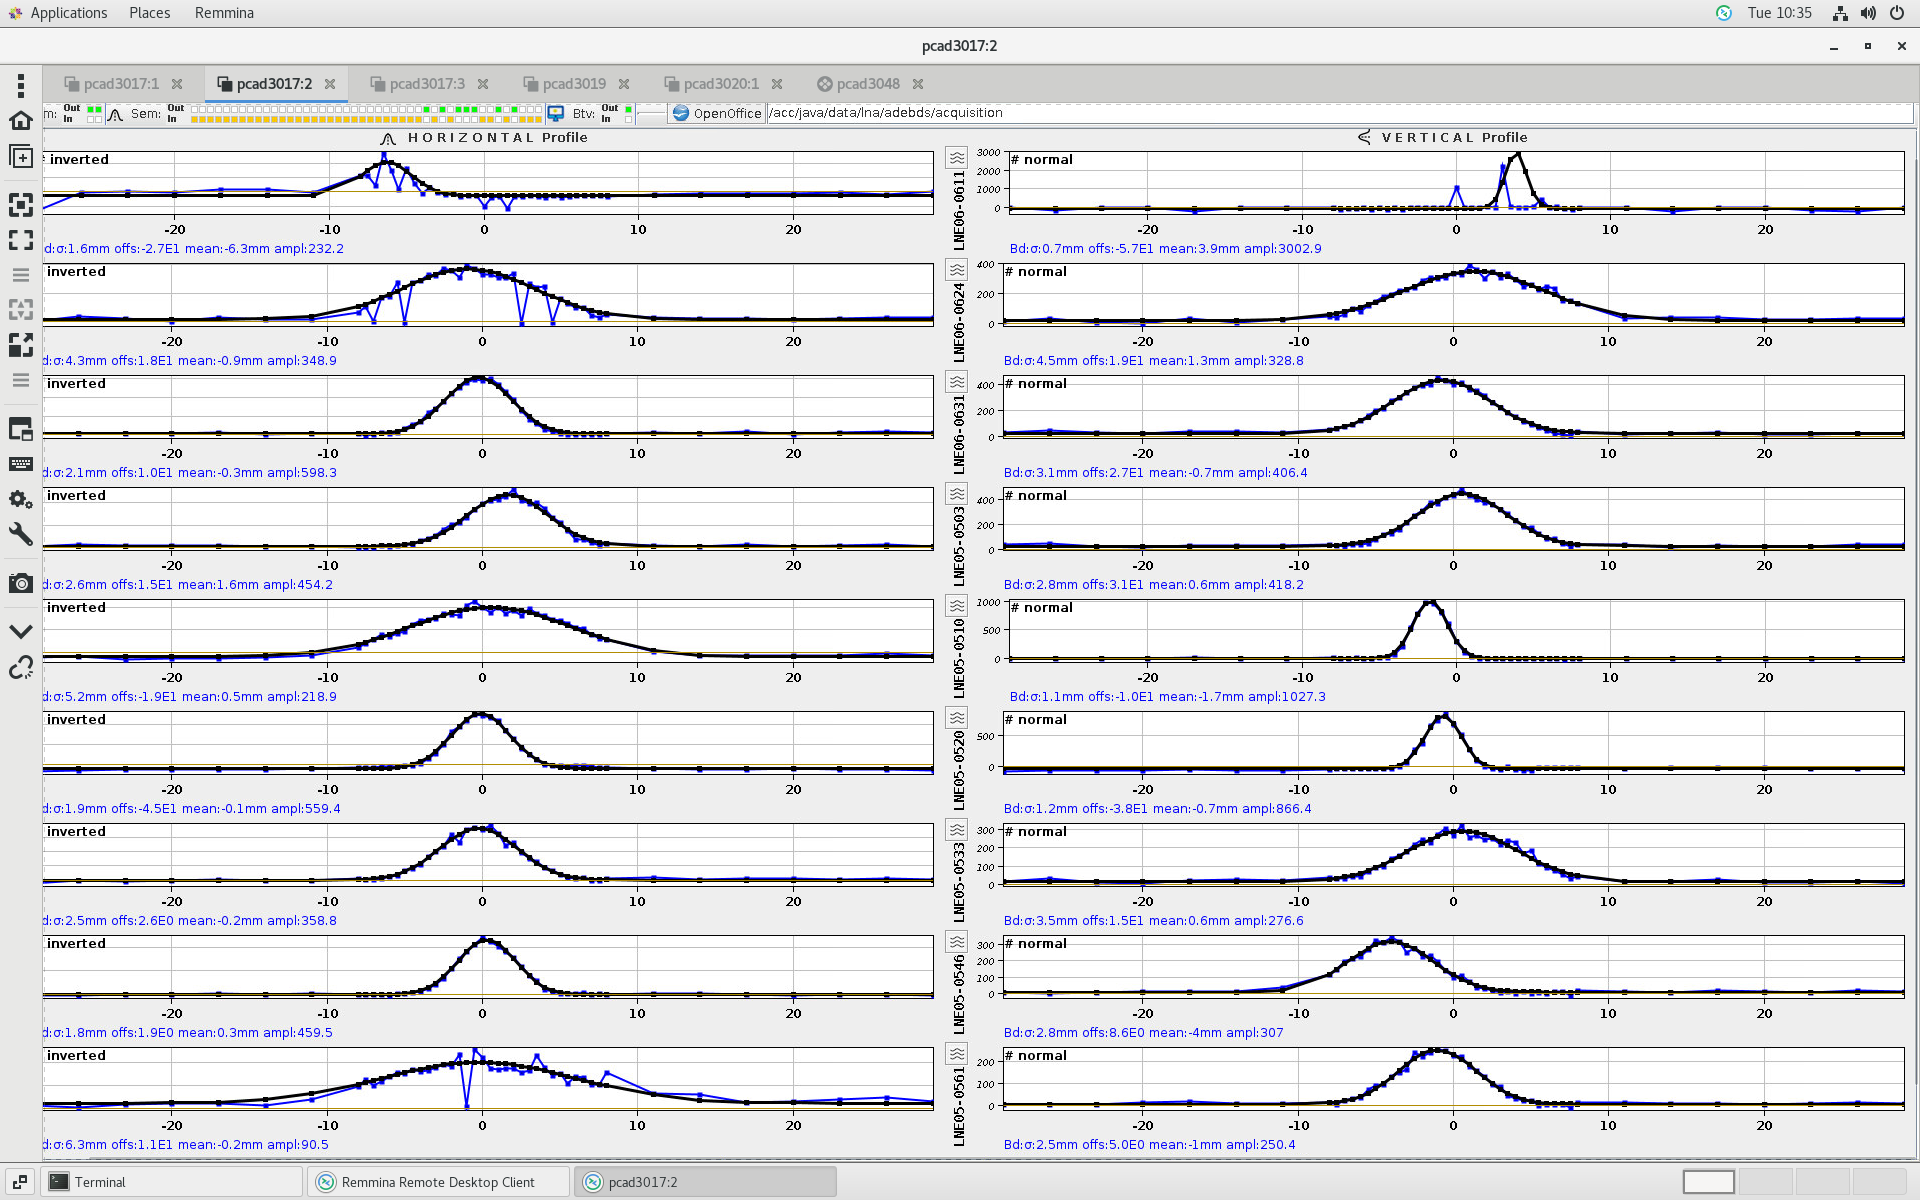Open the Remmina three-dot menu
Viewport: 1920px width, 1200px height.
point(21,85)
